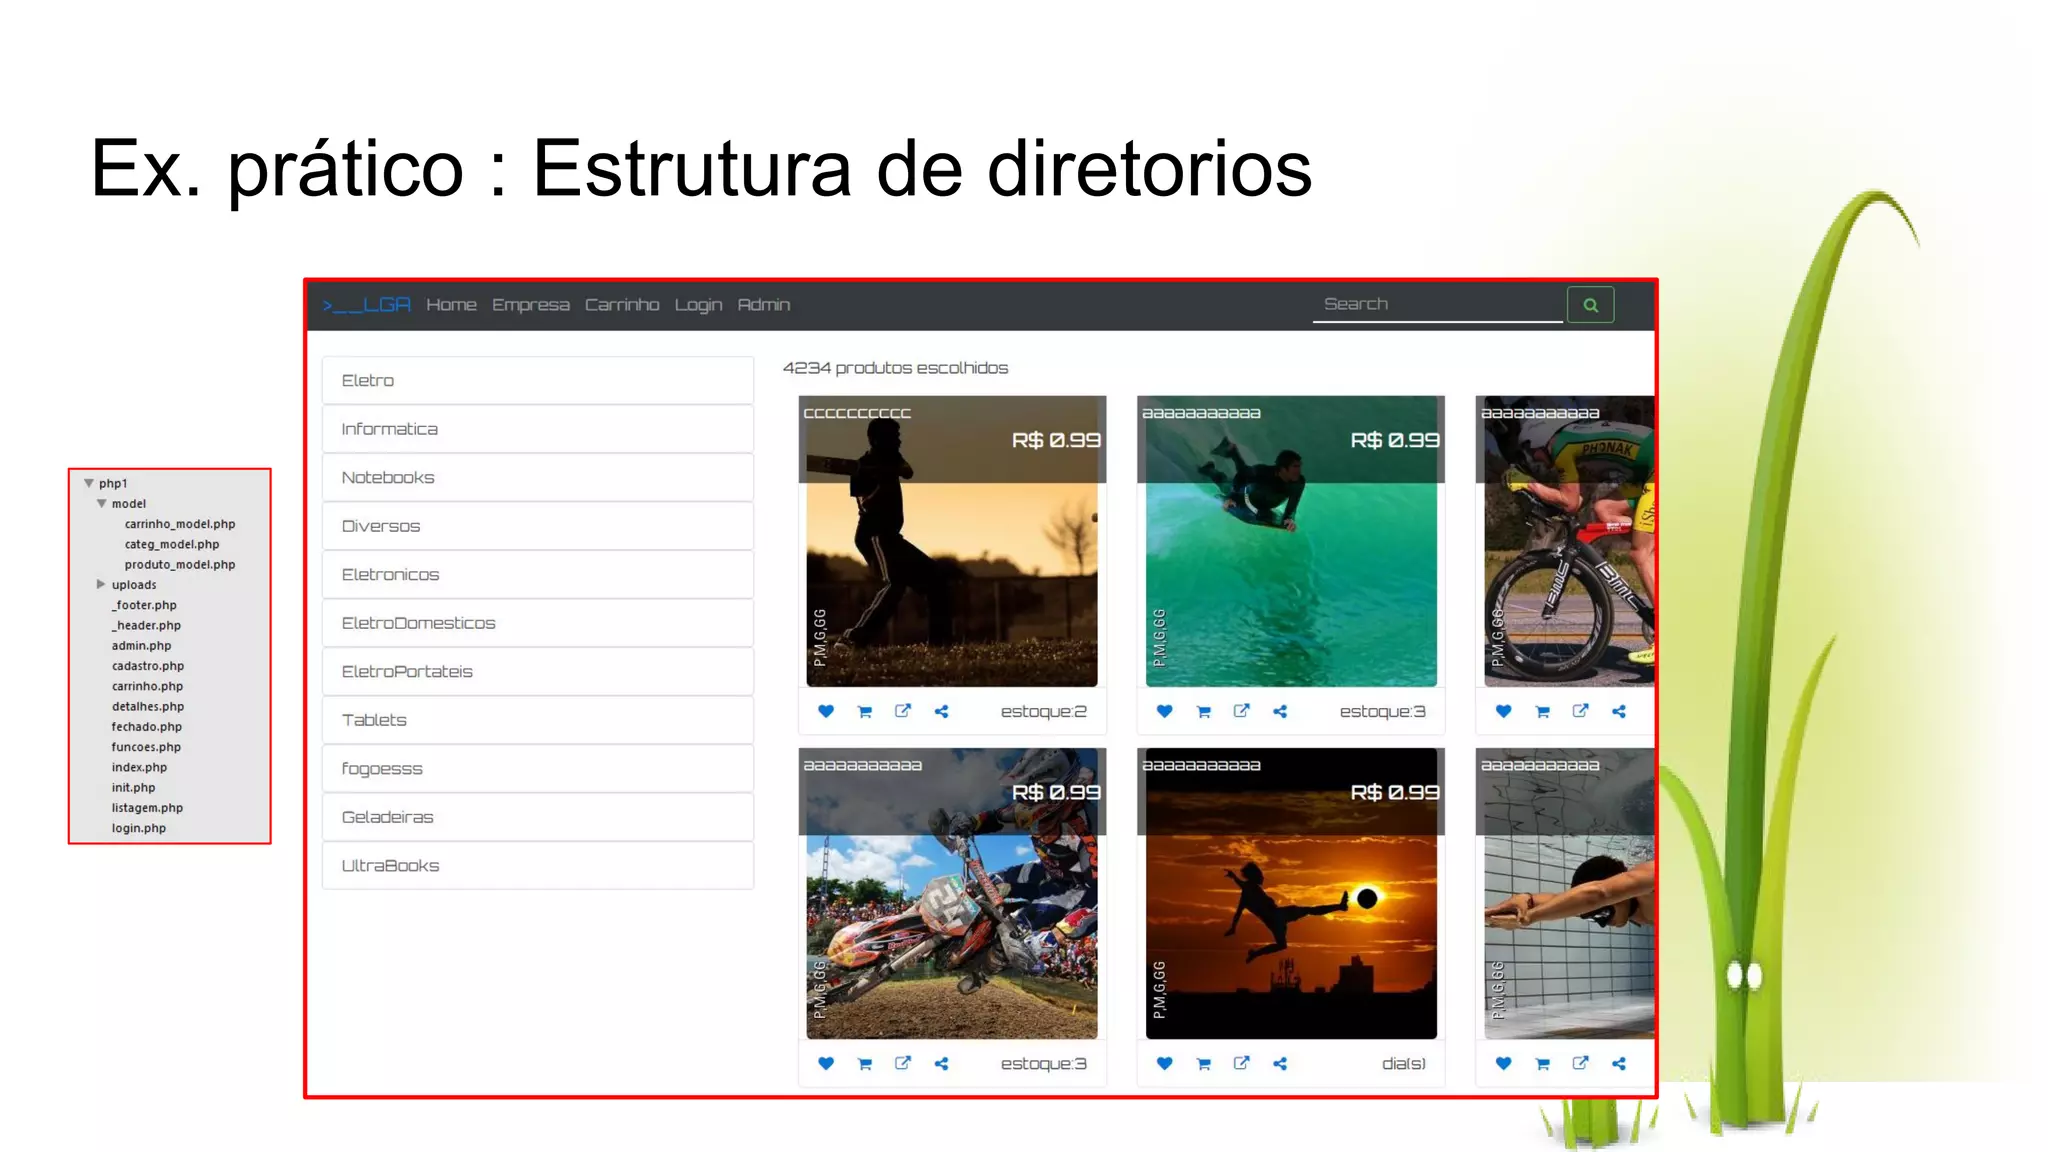Viewport: 2048px width, 1152px height.
Task: Open the Admin nav item
Action: pos(764,305)
